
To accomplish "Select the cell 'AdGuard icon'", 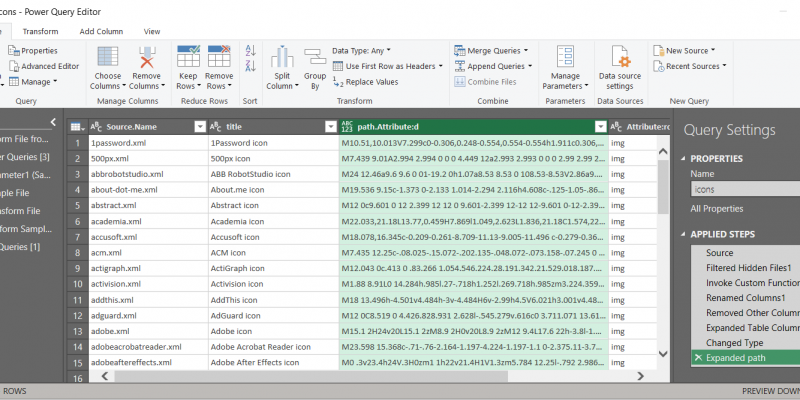I will [x=273, y=315].
